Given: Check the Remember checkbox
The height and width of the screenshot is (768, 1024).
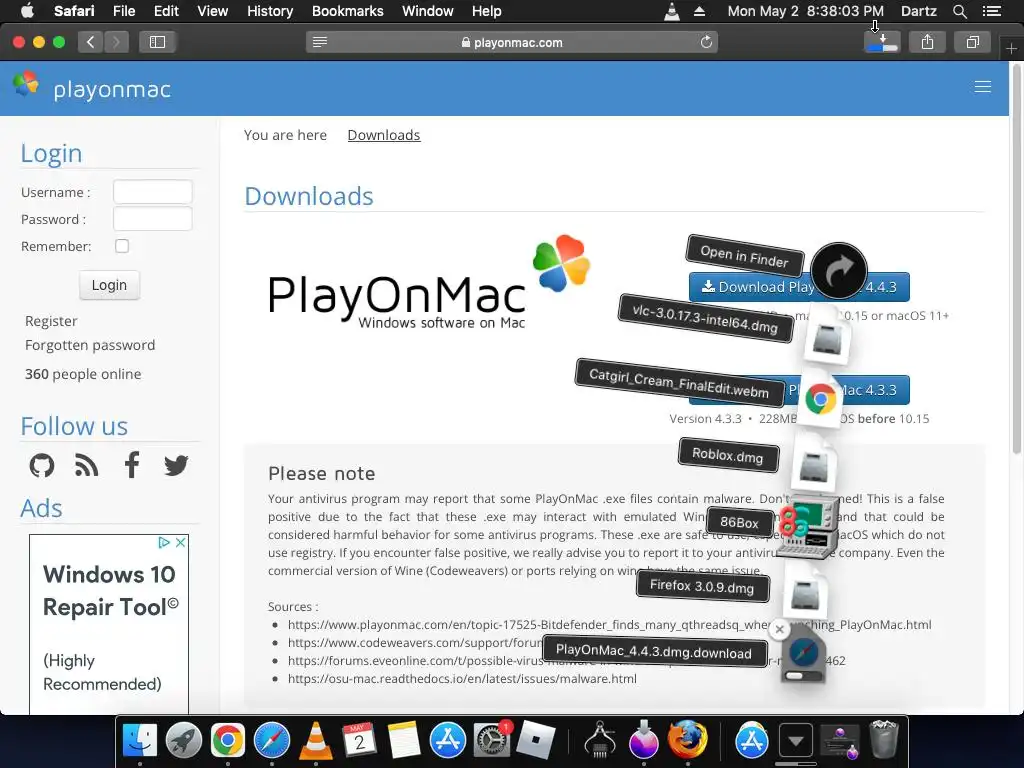Looking at the screenshot, I should pyautogui.click(x=122, y=246).
